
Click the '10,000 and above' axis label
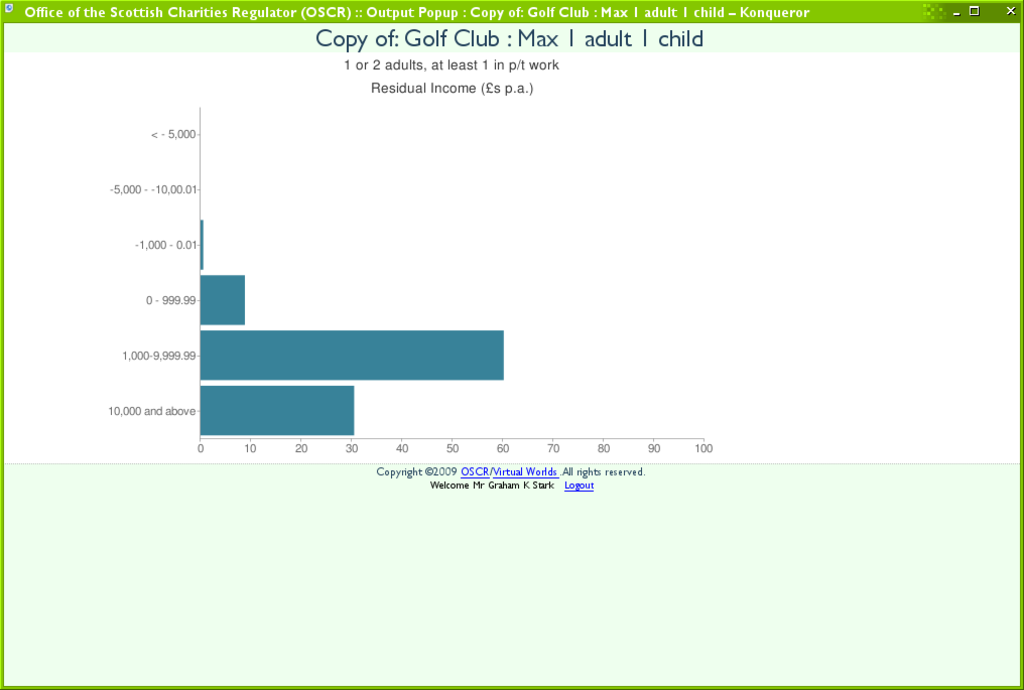(x=152, y=410)
